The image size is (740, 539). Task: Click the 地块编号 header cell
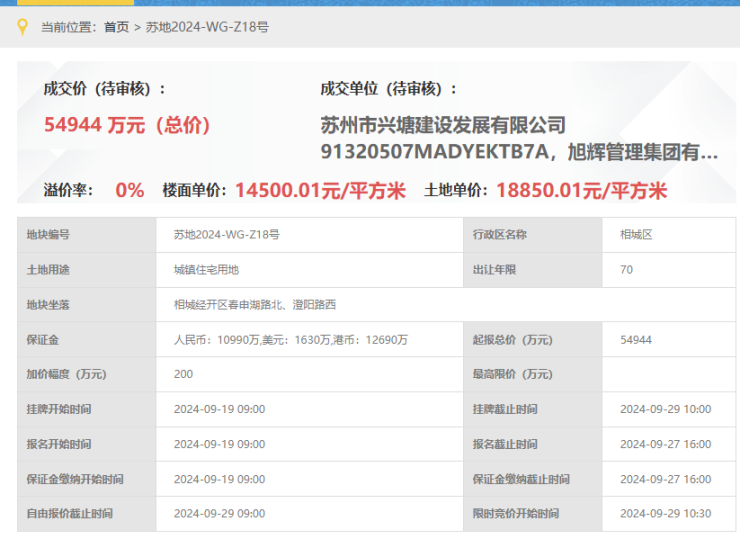[x=87, y=235]
